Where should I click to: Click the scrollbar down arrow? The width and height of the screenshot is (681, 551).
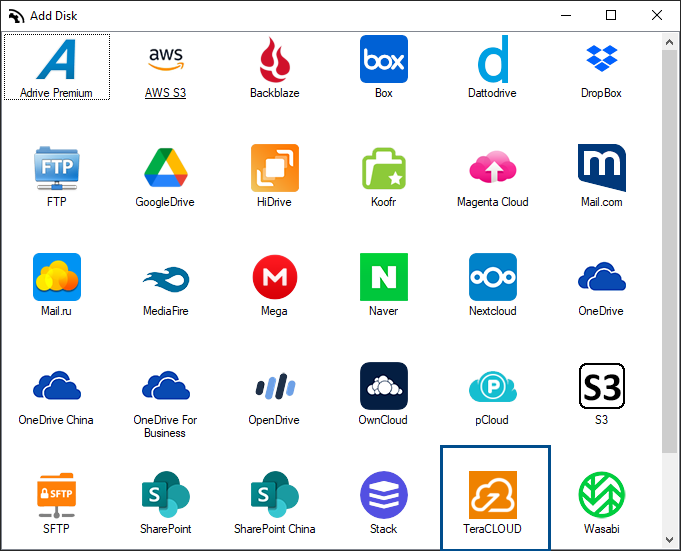point(669,540)
